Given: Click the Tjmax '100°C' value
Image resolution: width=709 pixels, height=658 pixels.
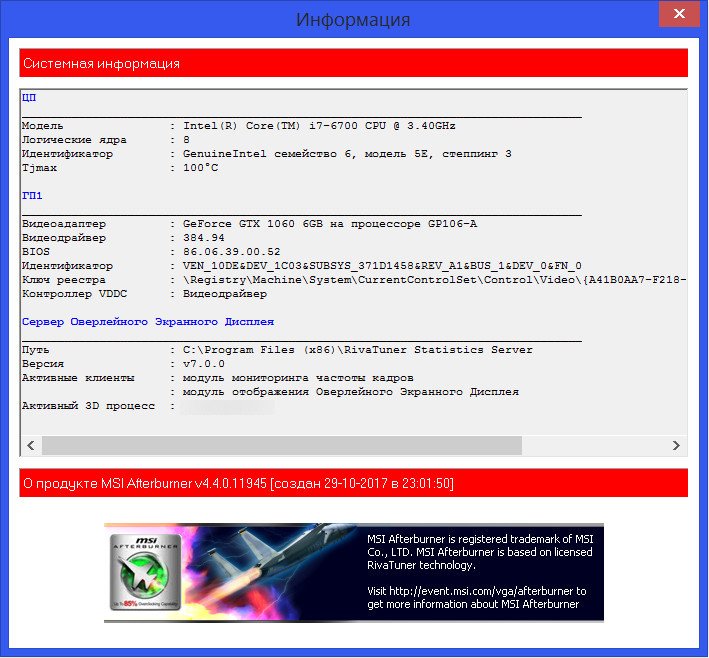Looking at the screenshot, I should point(200,168).
